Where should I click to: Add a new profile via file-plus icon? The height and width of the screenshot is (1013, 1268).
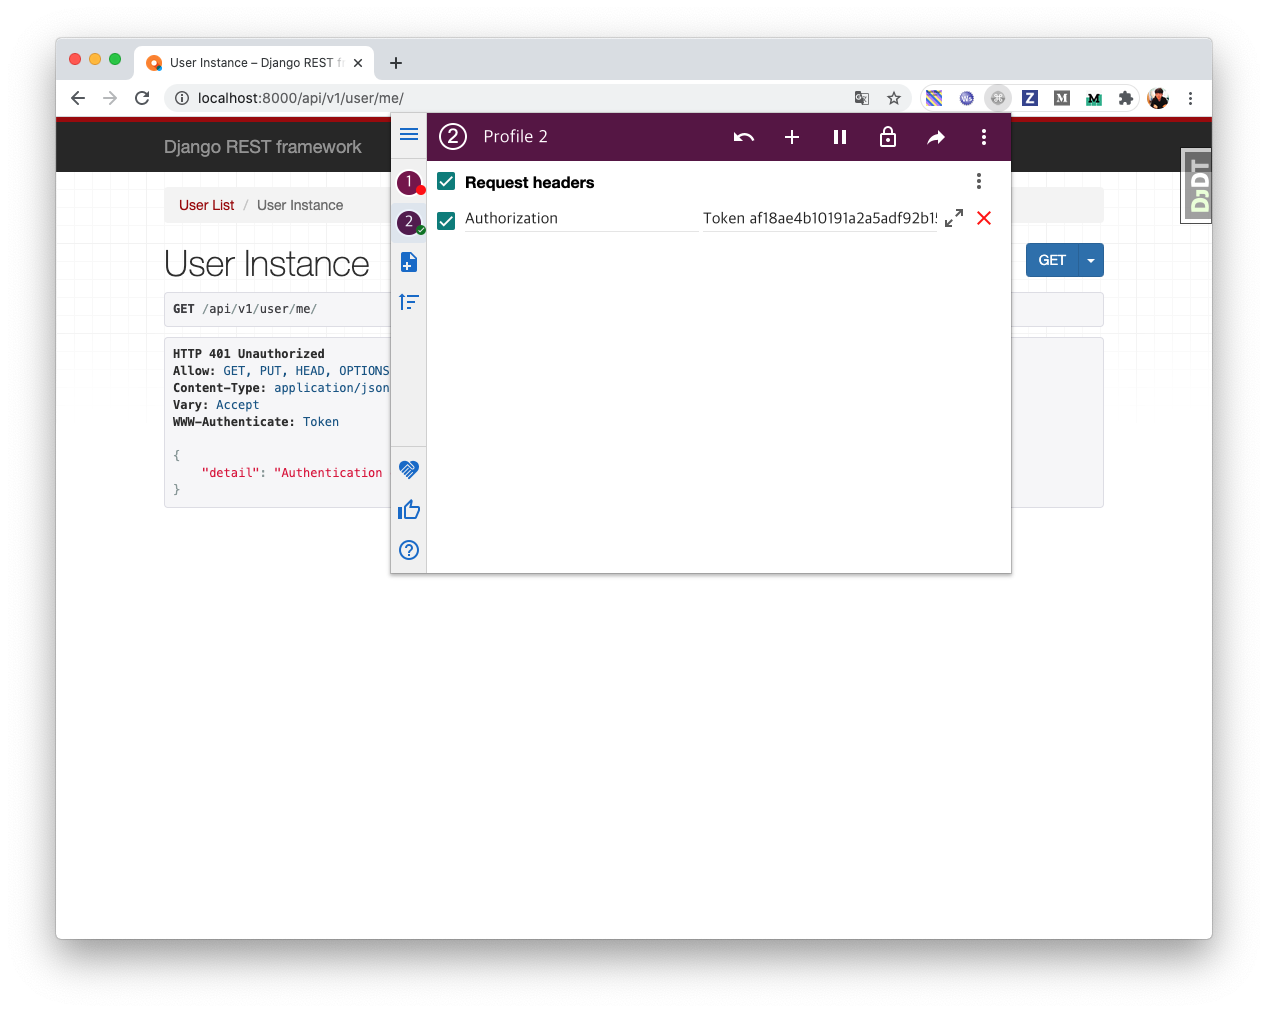tap(409, 262)
